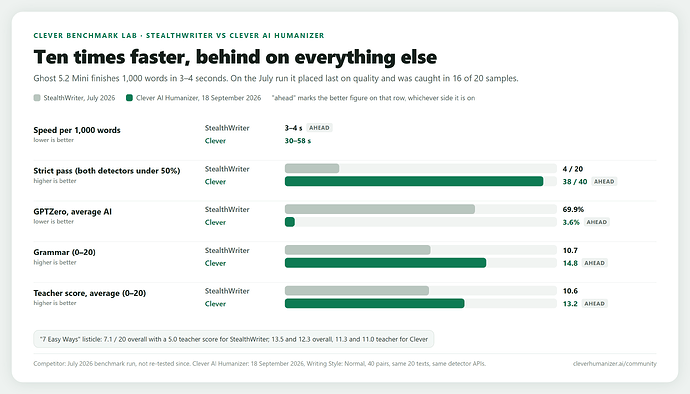The height and width of the screenshot is (394, 690).
Task: Click the AHEAD badge beside 13.2
Action: [x=595, y=303]
